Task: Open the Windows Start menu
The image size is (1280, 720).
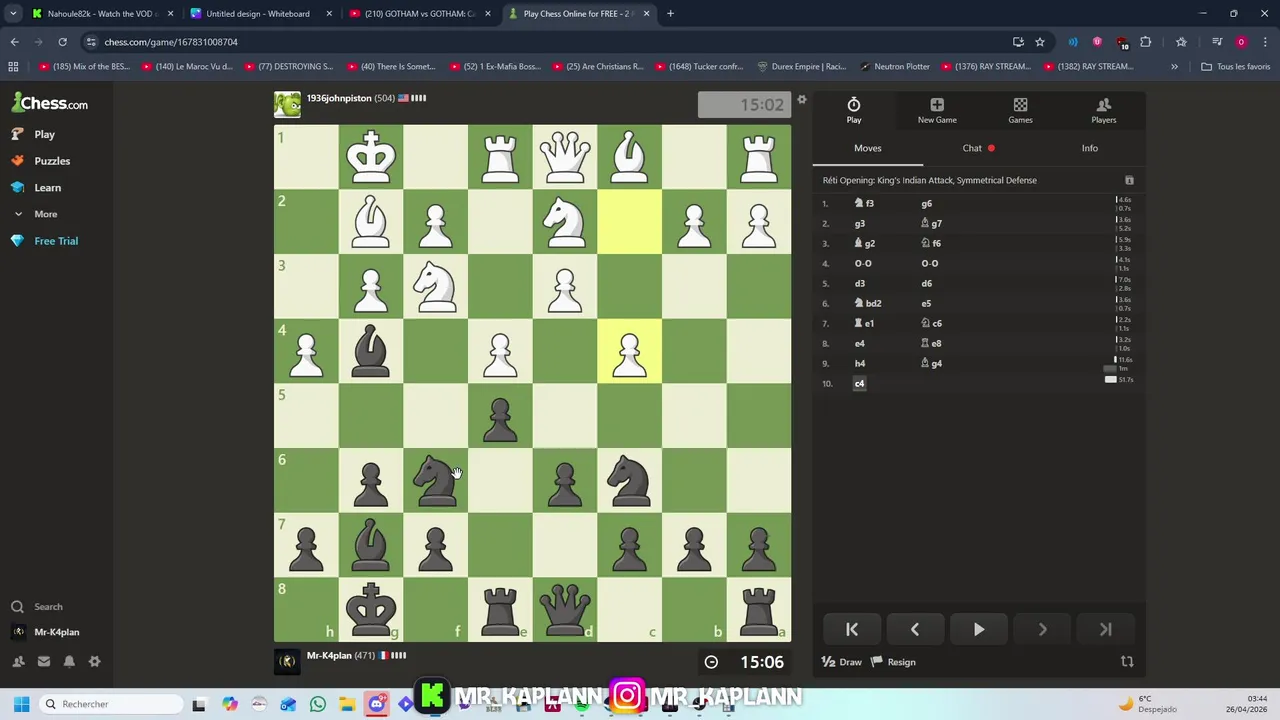Action: coord(21,704)
